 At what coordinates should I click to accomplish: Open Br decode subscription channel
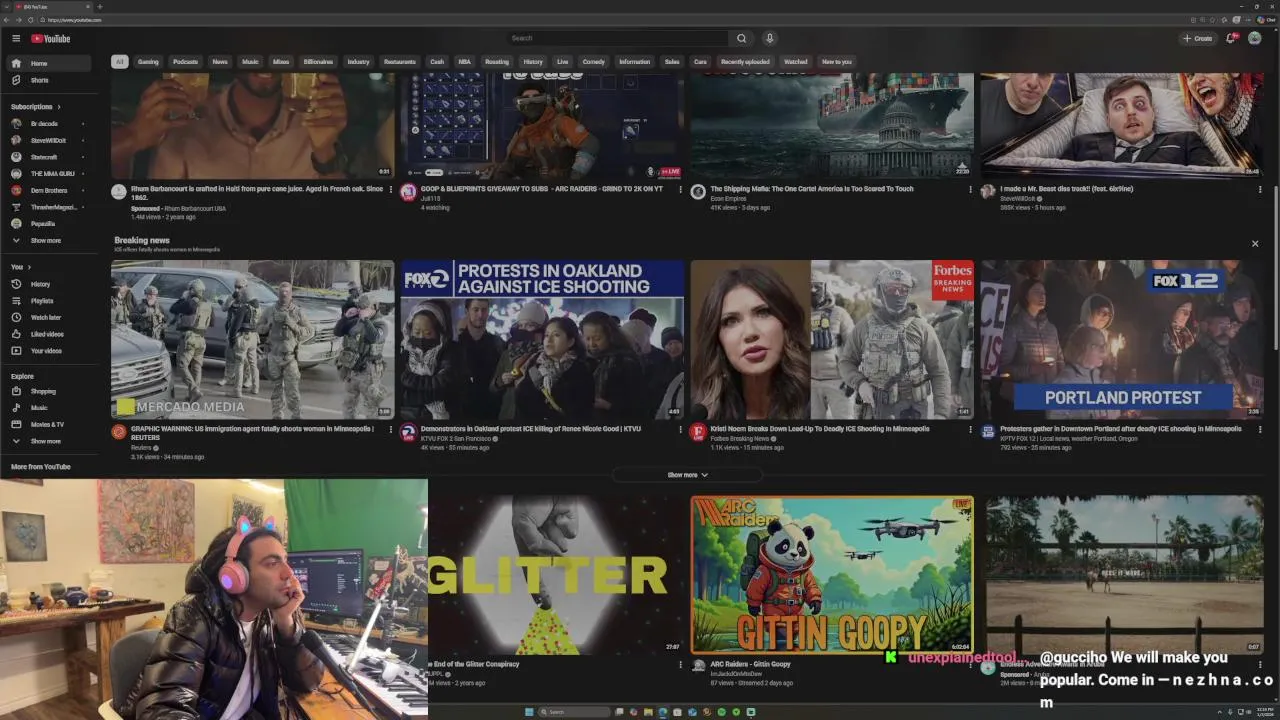coord(50,124)
